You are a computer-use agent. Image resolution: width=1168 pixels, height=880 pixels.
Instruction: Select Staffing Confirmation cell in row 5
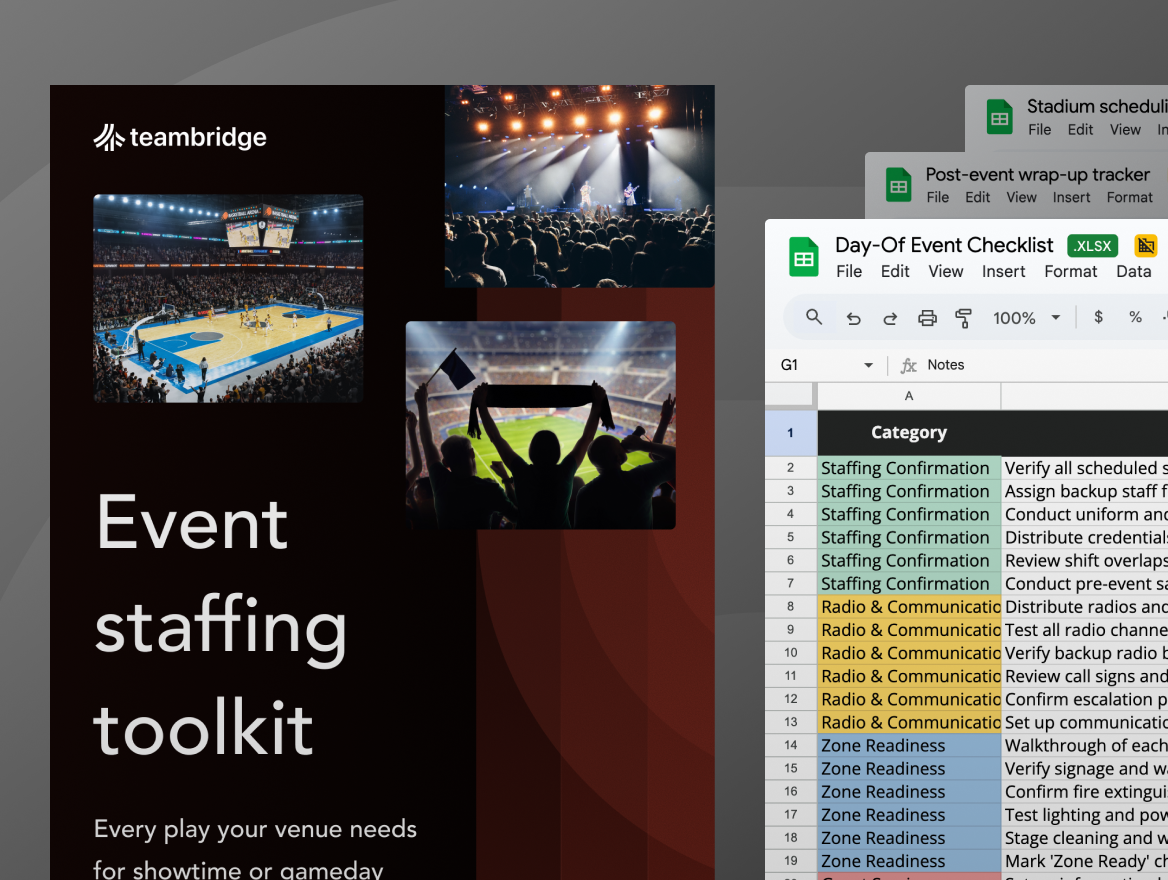click(x=909, y=537)
